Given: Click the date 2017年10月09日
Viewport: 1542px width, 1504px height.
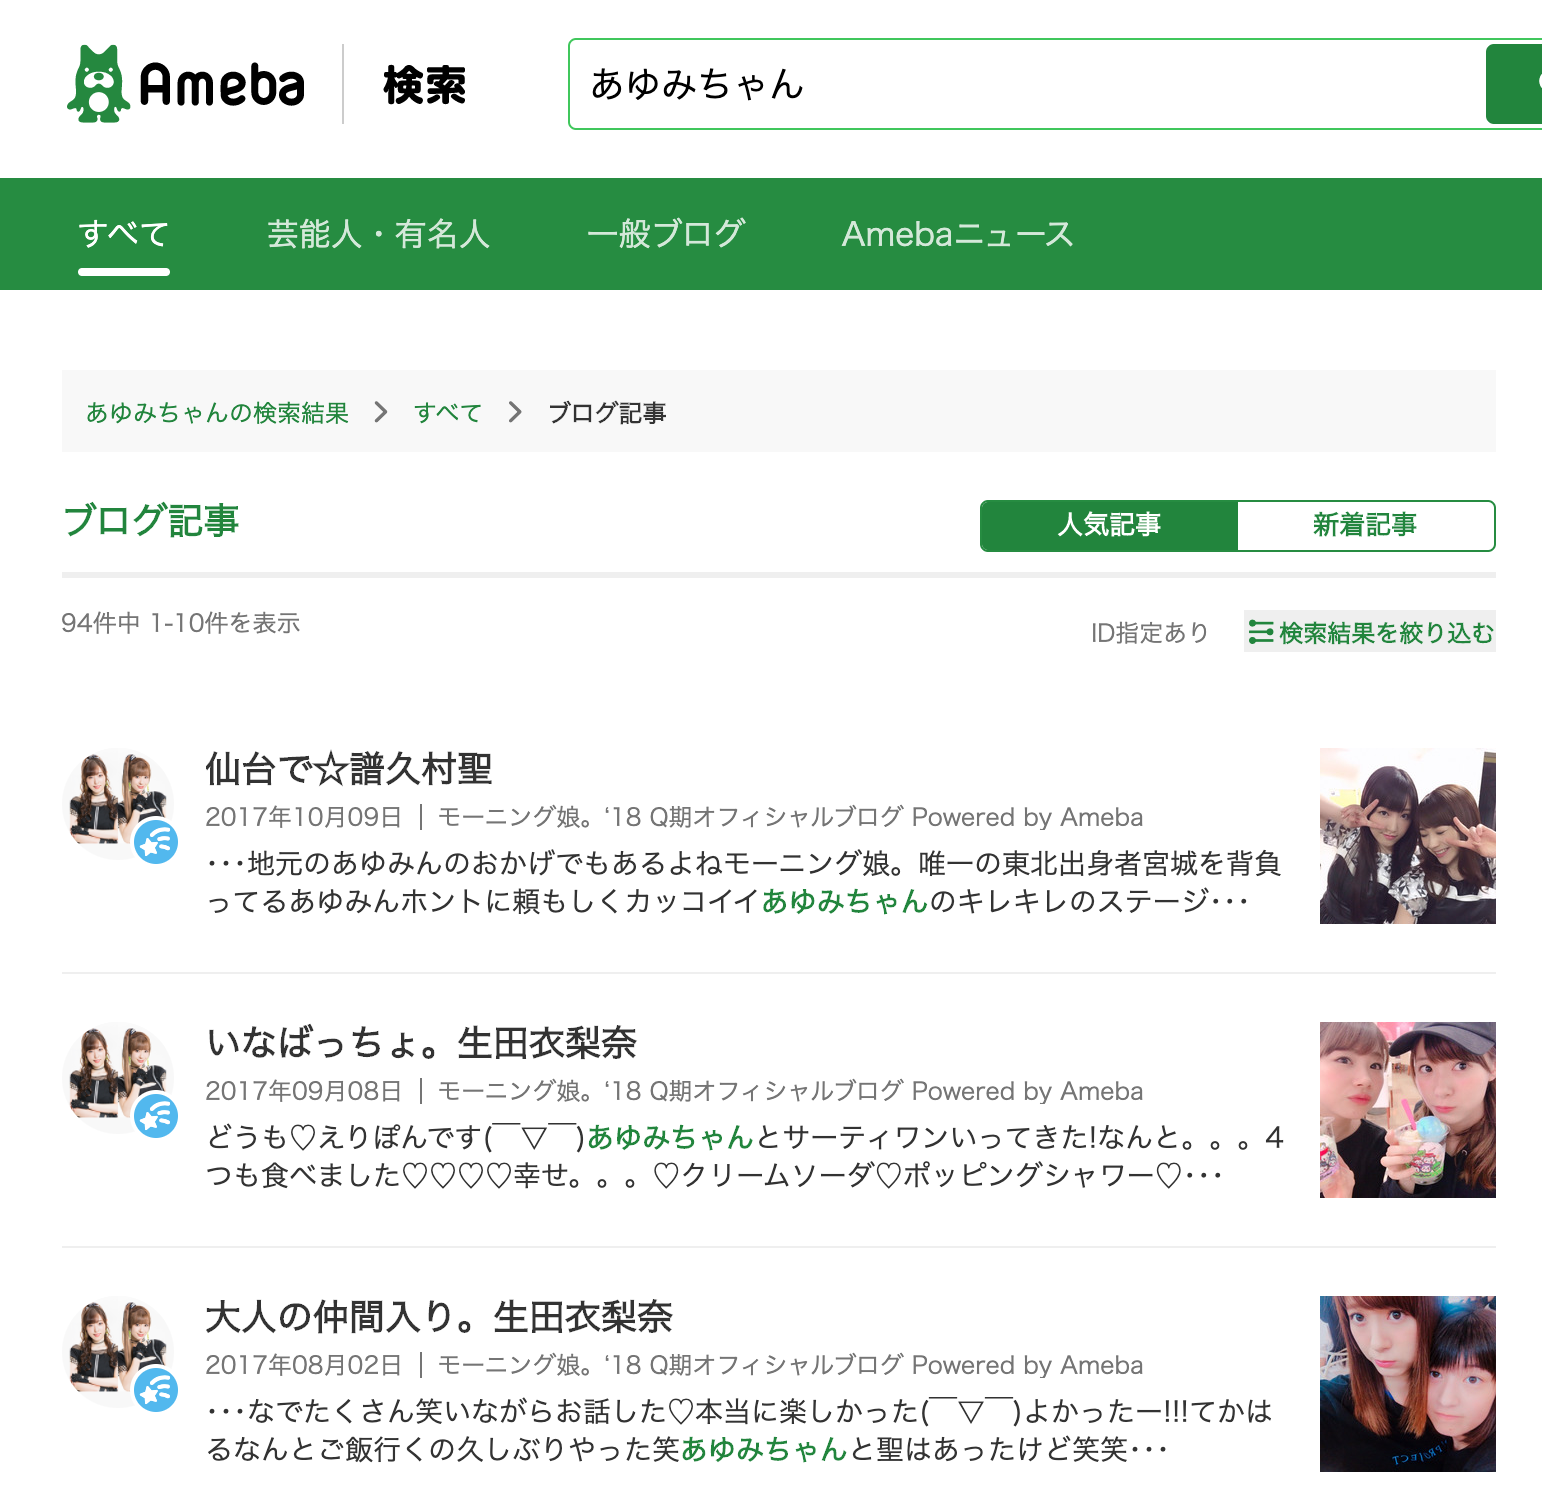Looking at the screenshot, I should [x=304, y=817].
